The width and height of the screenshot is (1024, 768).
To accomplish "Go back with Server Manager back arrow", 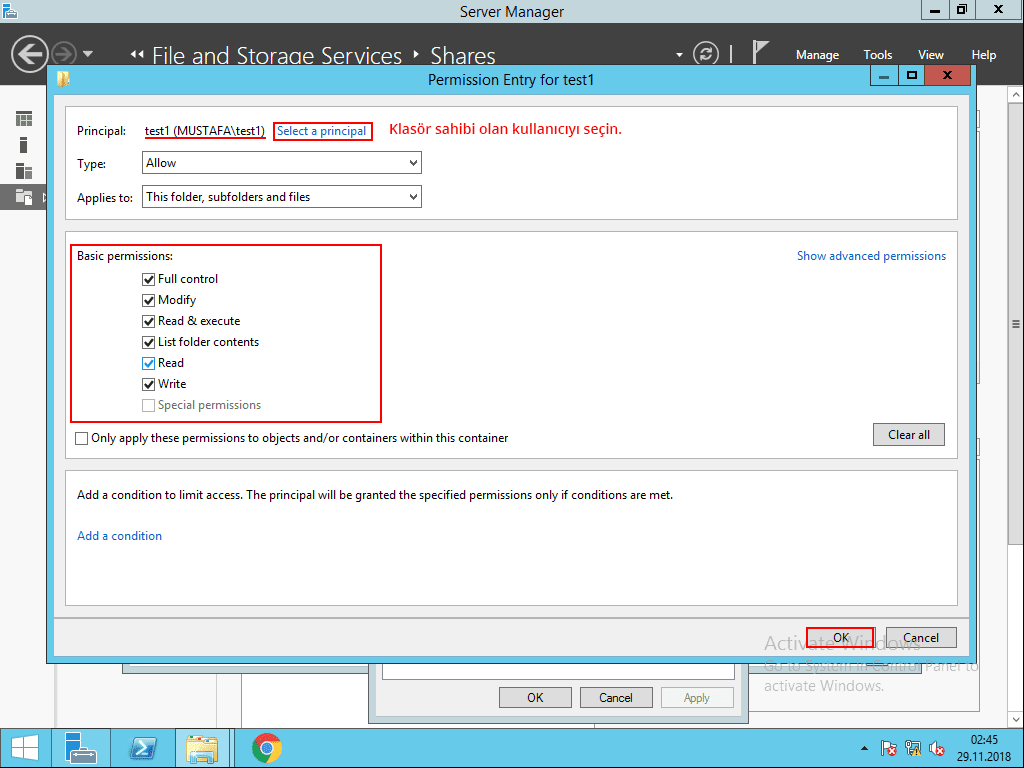I will (x=29, y=54).
